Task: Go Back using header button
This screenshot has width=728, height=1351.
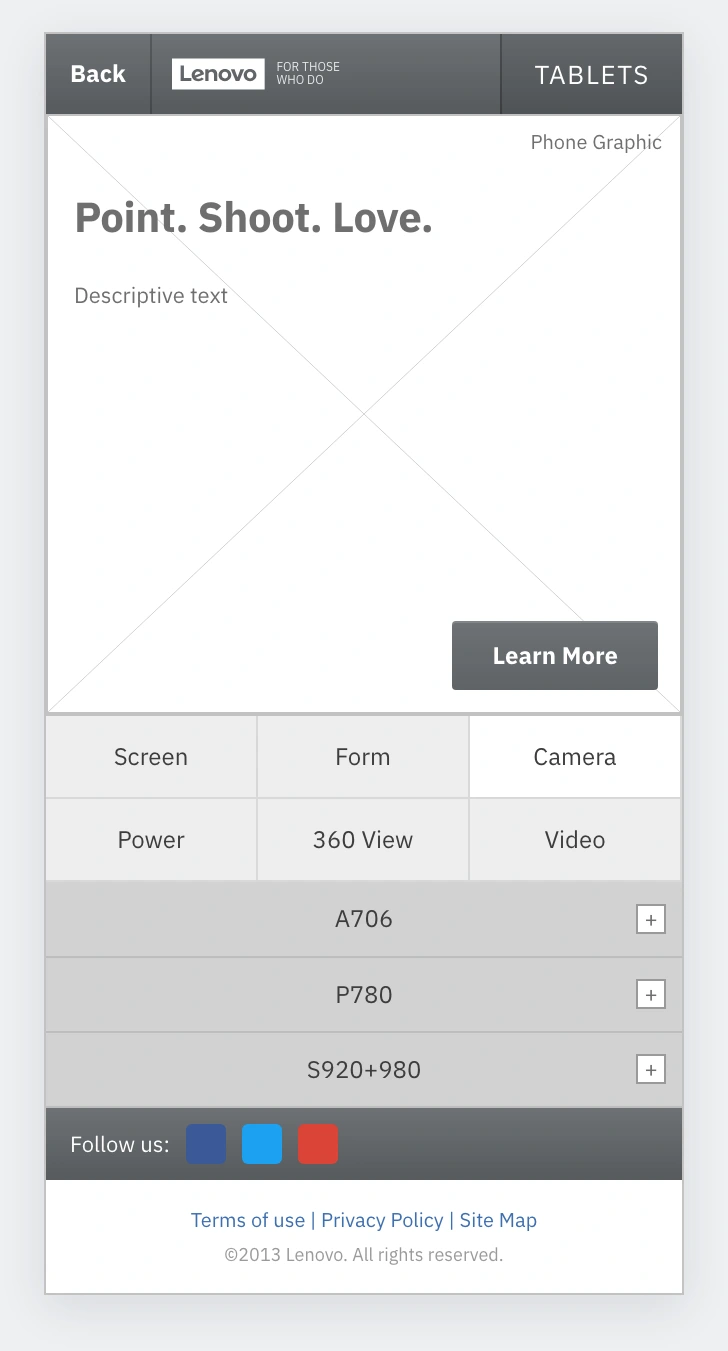Action: click(x=98, y=74)
